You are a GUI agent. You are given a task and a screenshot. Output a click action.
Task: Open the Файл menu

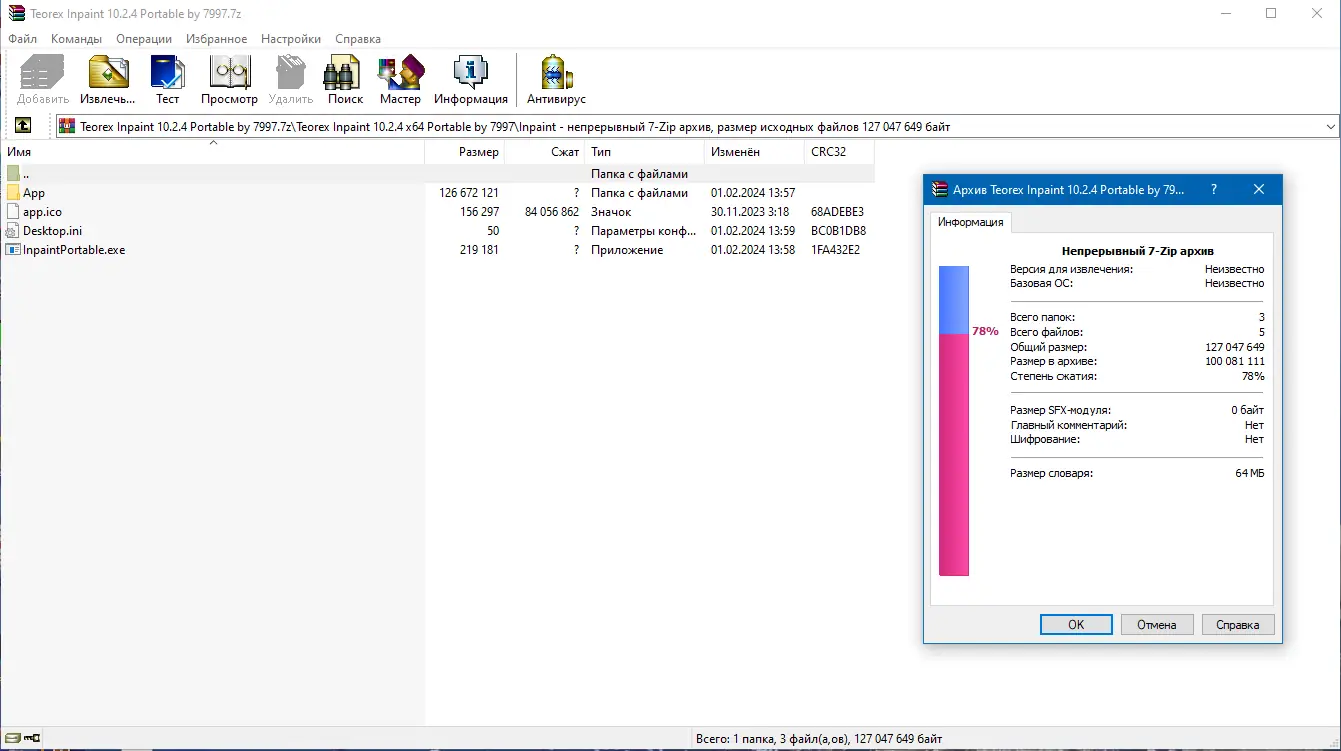pyautogui.click(x=20, y=38)
